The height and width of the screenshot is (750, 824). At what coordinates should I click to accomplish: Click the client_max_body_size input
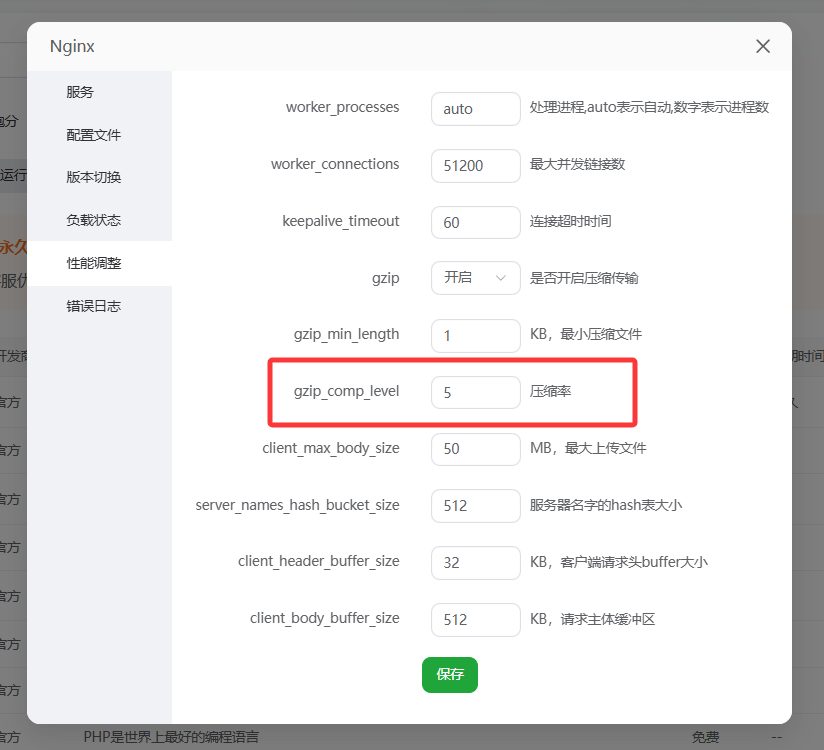coord(475,449)
